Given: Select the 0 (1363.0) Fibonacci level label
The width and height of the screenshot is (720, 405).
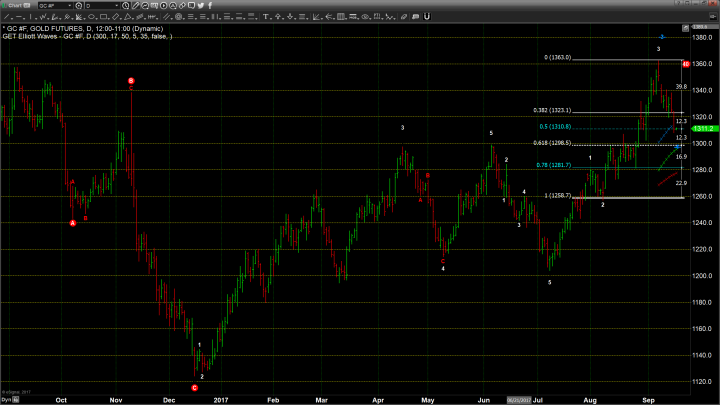Looking at the screenshot, I should pos(558,57).
